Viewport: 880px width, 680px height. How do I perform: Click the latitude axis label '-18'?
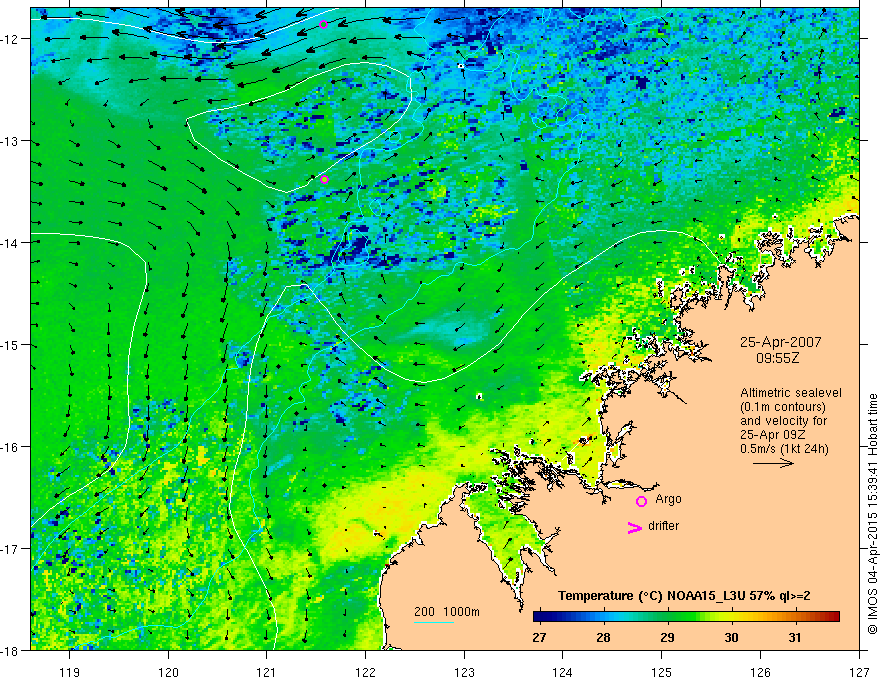pyautogui.click(x=10, y=650)
